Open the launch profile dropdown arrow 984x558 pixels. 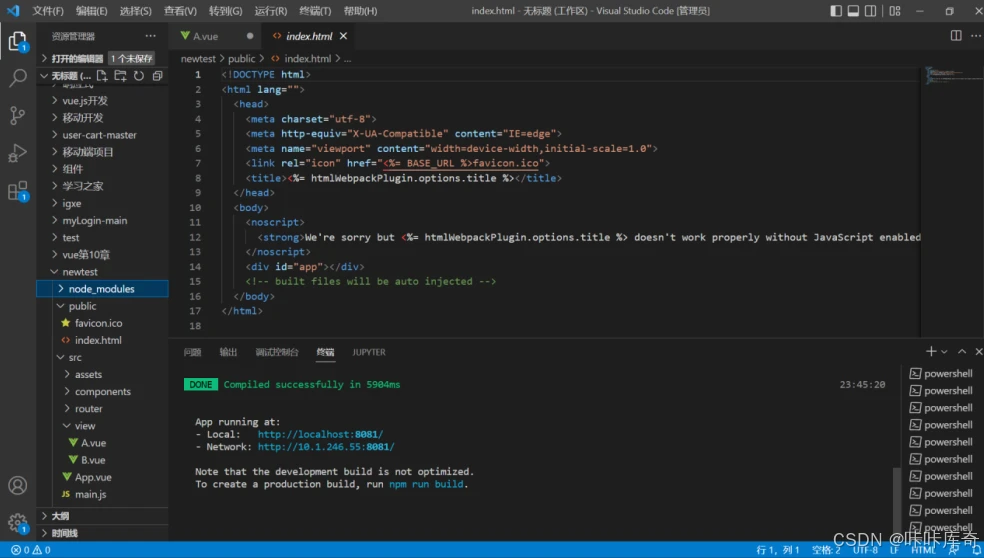[944, 351]
